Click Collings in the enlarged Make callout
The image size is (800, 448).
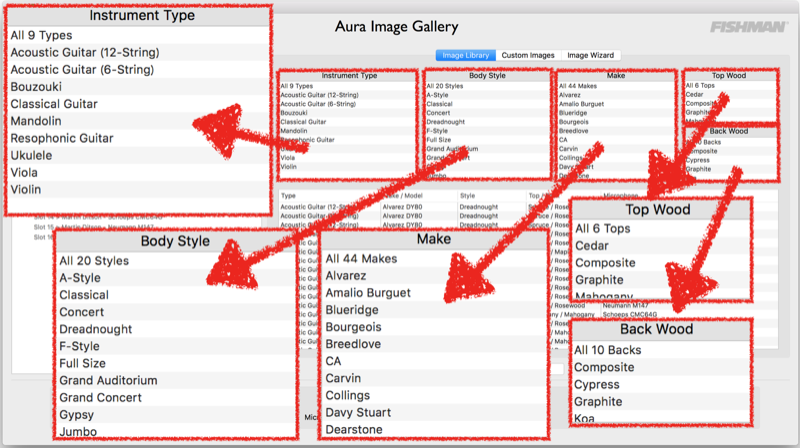click(347, 395)
